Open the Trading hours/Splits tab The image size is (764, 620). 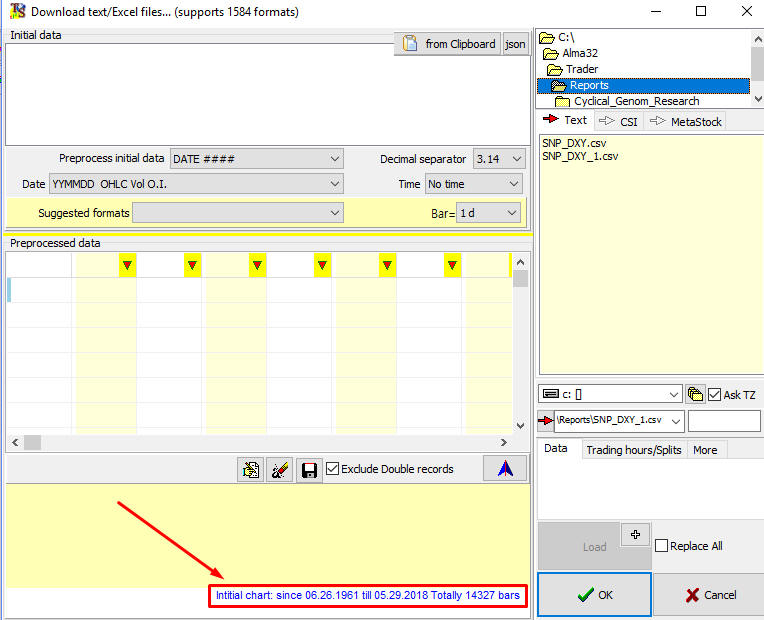pyautogui.click(x=633, y=450)
